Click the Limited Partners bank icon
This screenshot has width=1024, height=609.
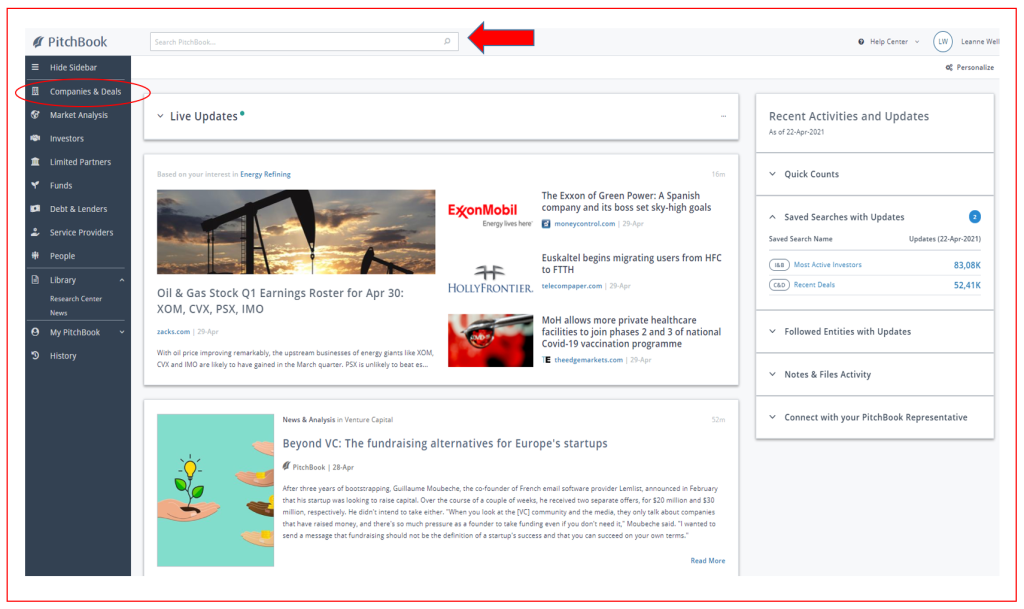coord(35,161)
